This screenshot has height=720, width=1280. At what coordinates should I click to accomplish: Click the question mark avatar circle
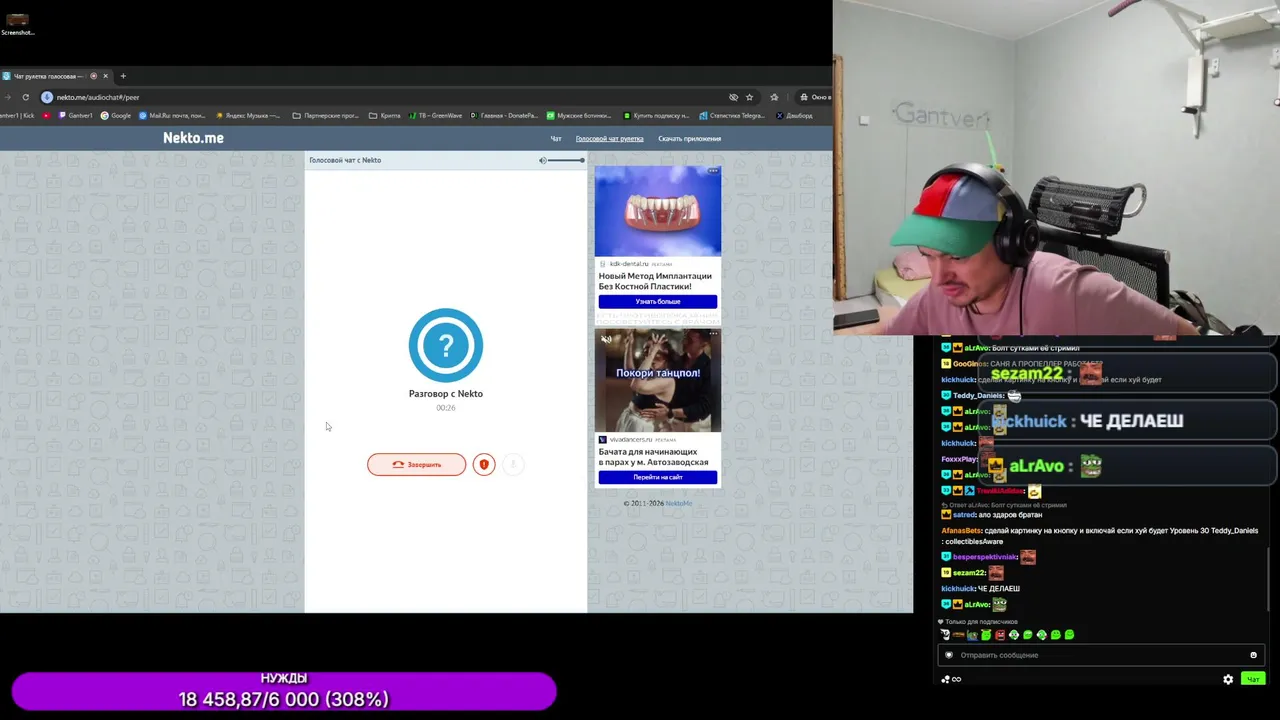(x=445, y=345)
